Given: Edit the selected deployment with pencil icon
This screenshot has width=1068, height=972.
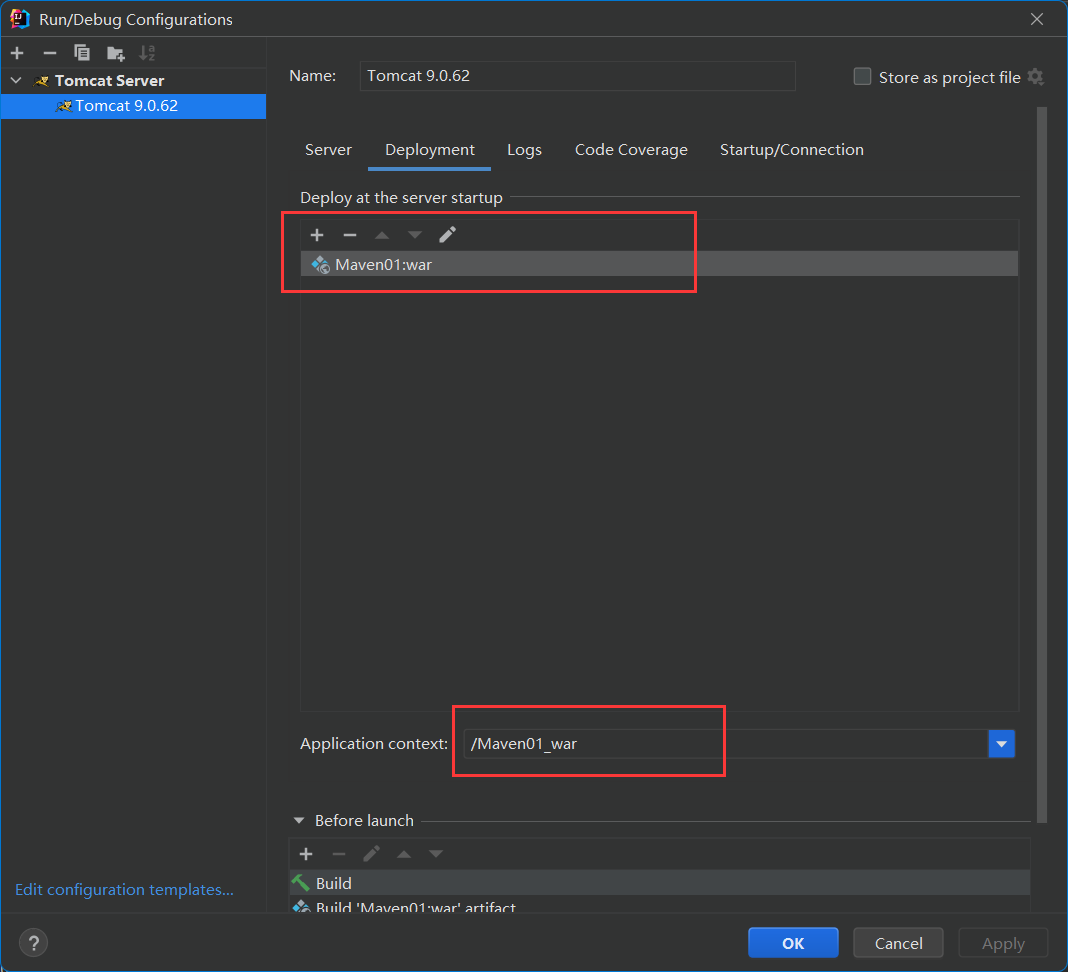Looking at the screenshot, I should (x=447, y=235).
